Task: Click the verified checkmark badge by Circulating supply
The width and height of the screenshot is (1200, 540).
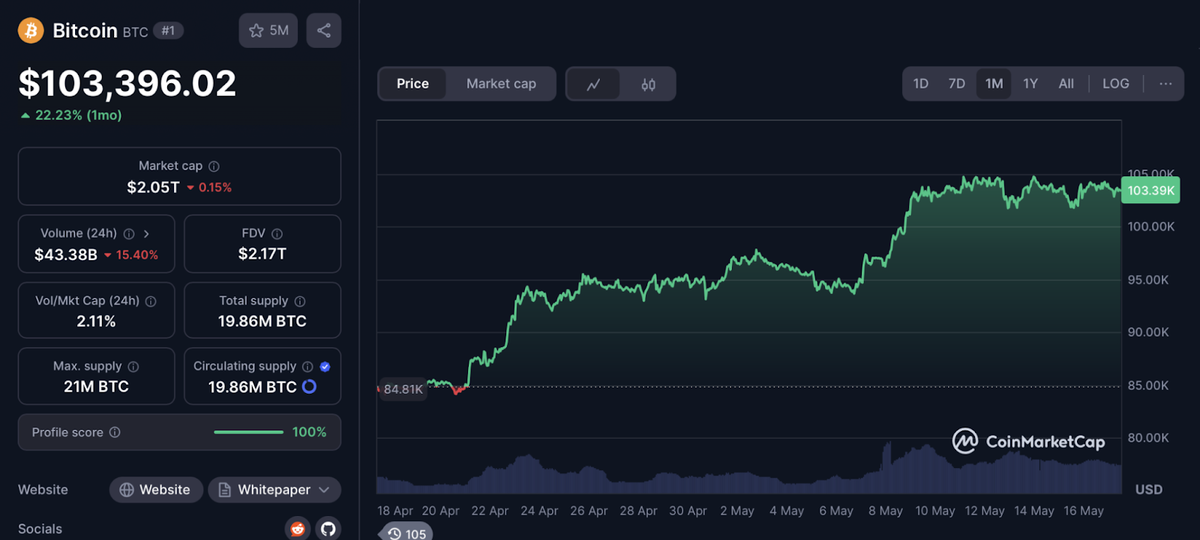Action: [325, 366]
